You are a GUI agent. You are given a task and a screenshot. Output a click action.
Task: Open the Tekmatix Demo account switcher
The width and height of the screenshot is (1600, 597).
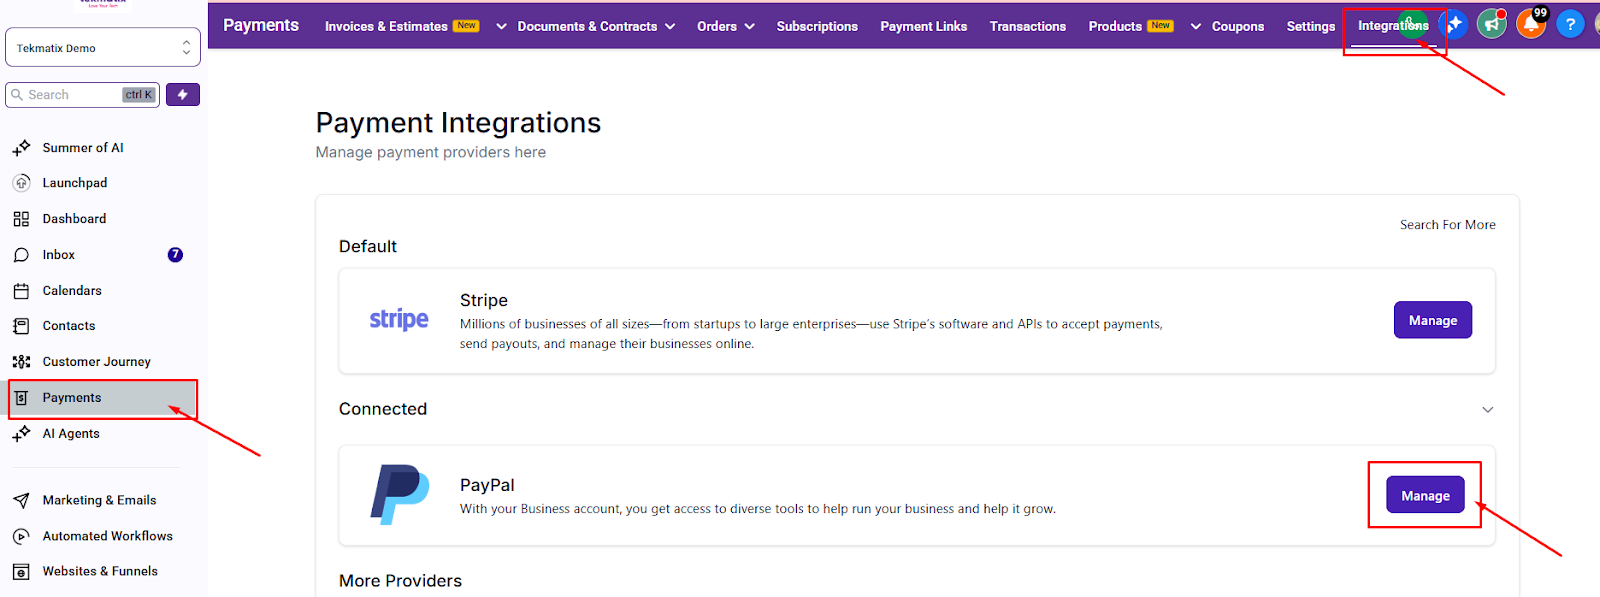coord(103,47)
